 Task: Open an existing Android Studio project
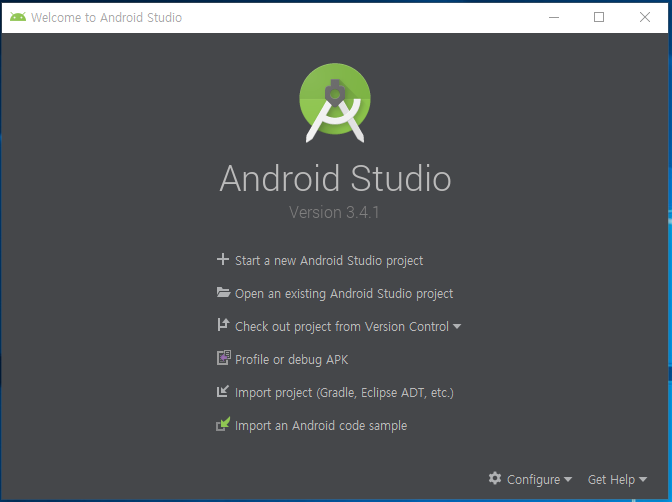click(x=344, y=294)
